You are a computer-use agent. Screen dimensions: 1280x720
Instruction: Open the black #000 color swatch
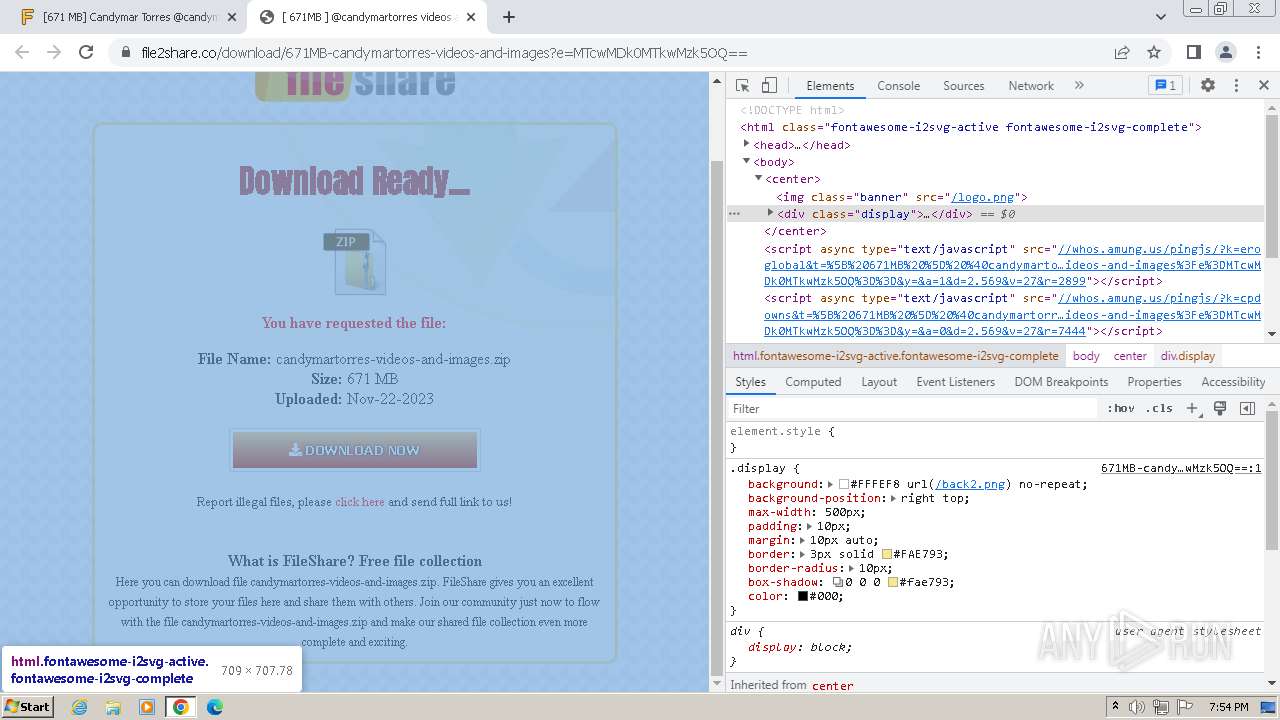802,596
